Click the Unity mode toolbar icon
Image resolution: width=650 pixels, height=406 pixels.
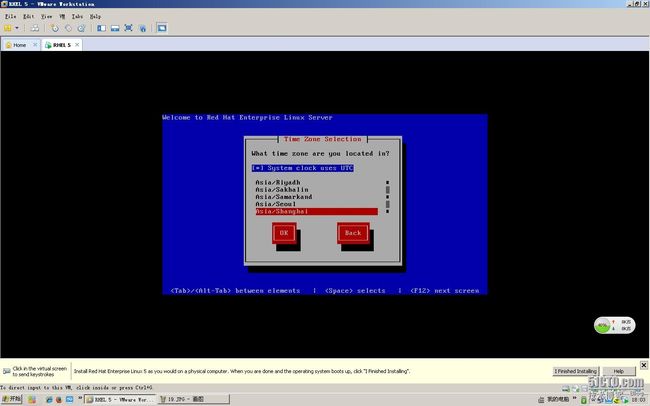coord(143,28)
